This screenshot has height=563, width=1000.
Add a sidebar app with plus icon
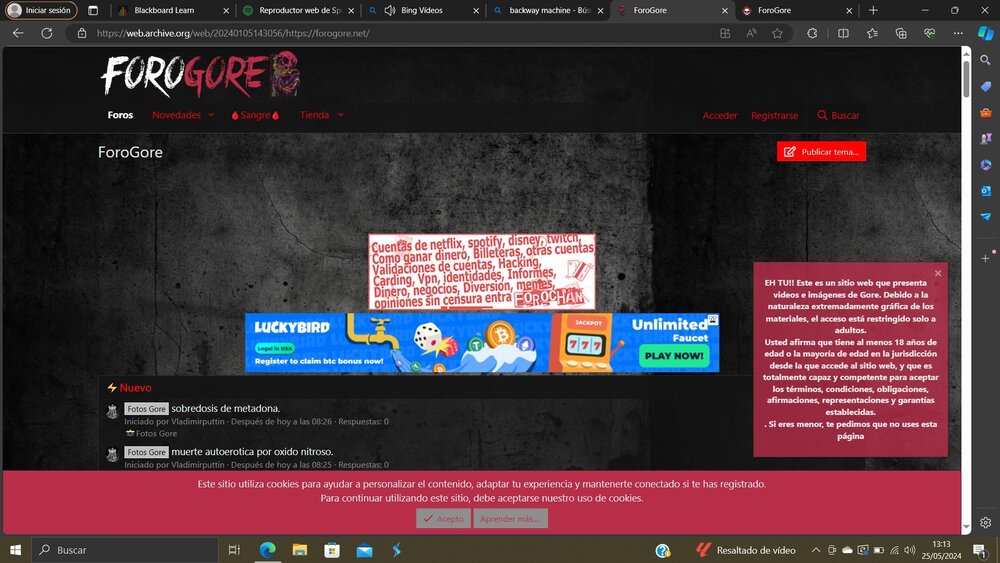point(985,258)
